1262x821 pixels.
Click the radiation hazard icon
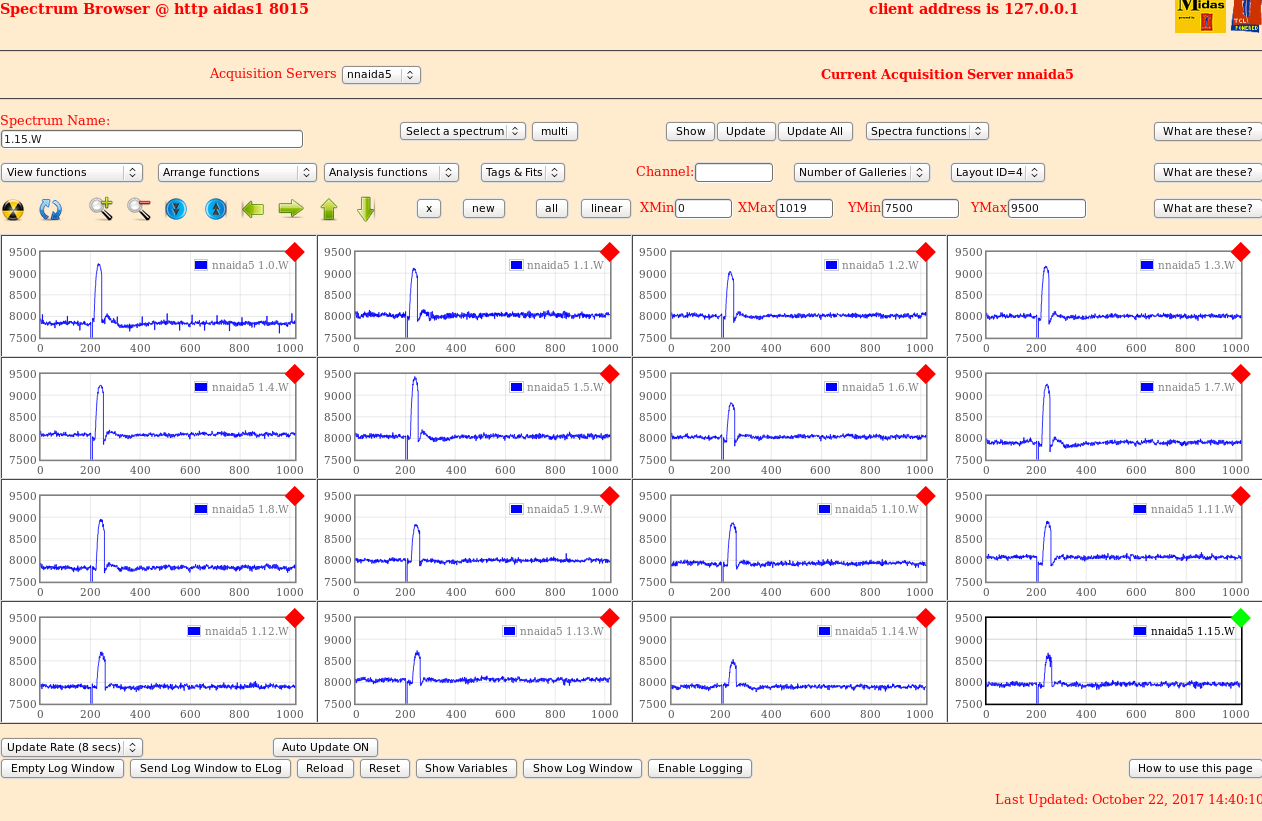pos(13,210)
